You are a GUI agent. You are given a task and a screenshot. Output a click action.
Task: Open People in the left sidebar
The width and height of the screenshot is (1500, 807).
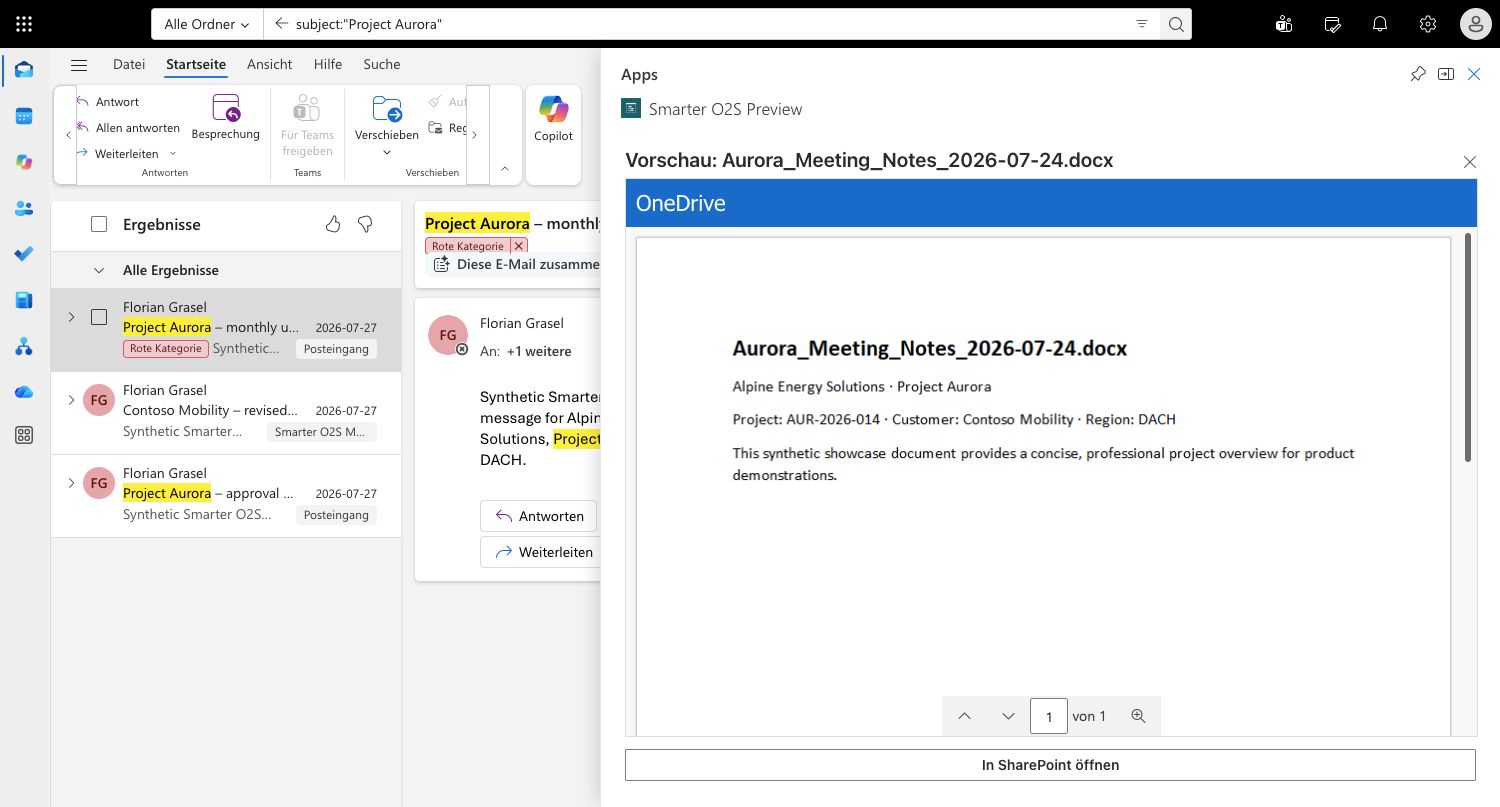tap(24, 208)
